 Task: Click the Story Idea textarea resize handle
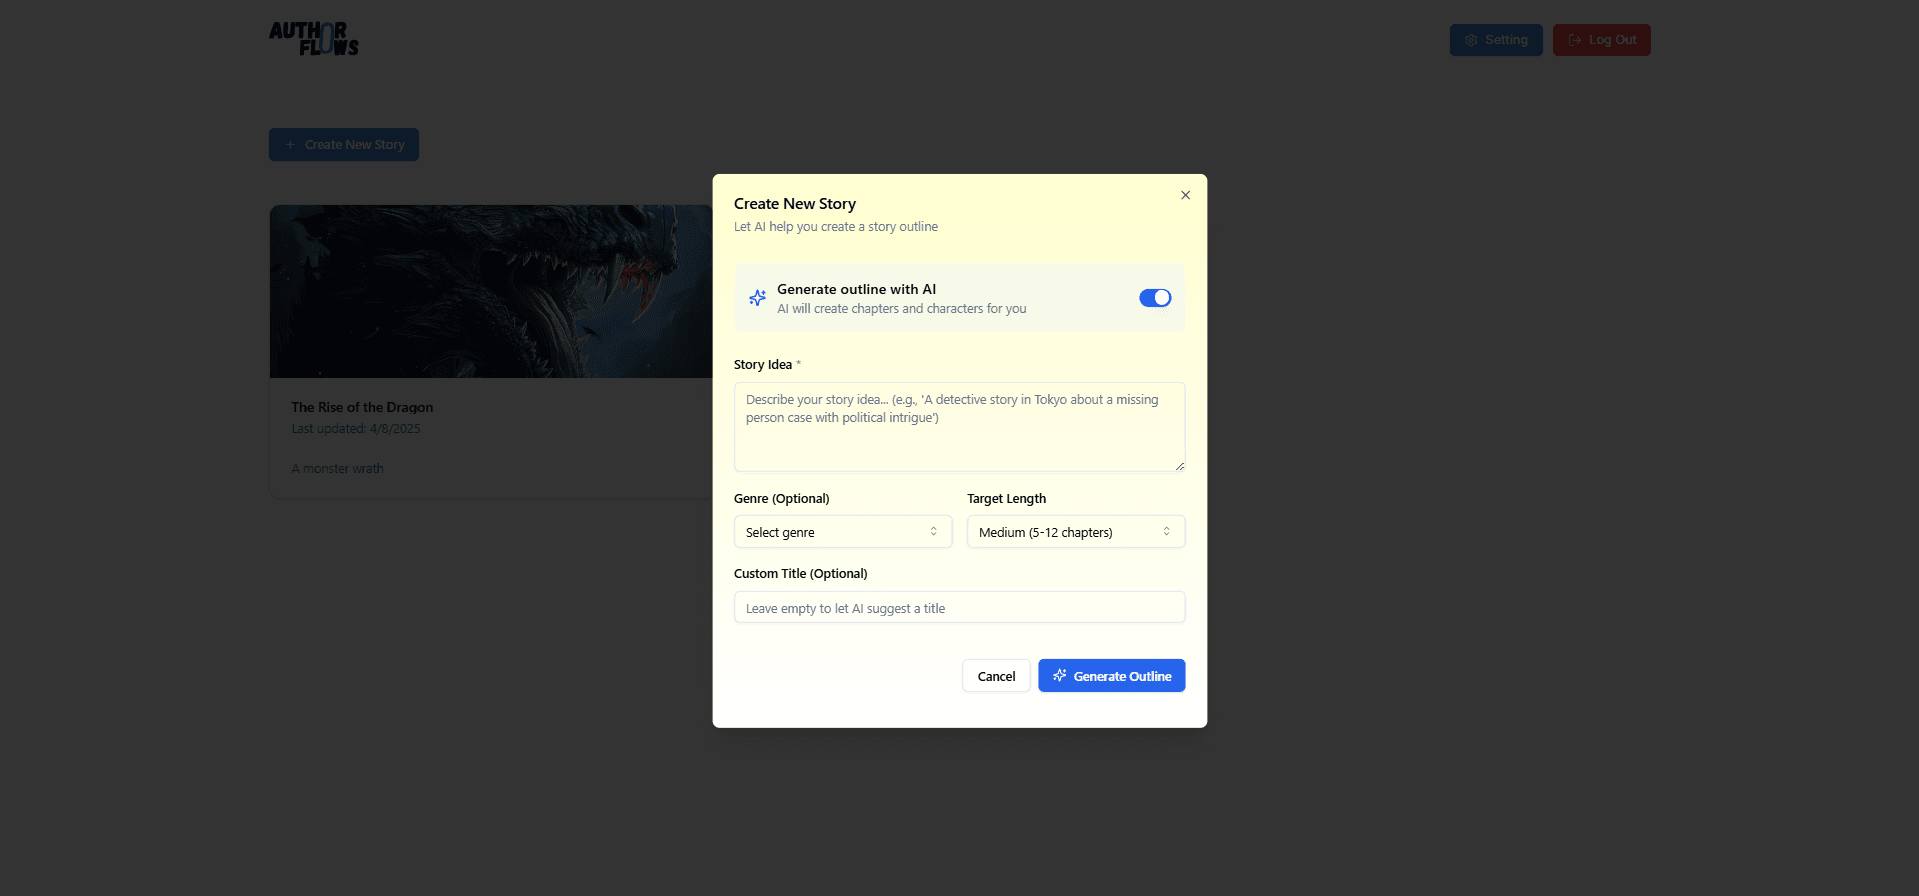(1179, 465)
